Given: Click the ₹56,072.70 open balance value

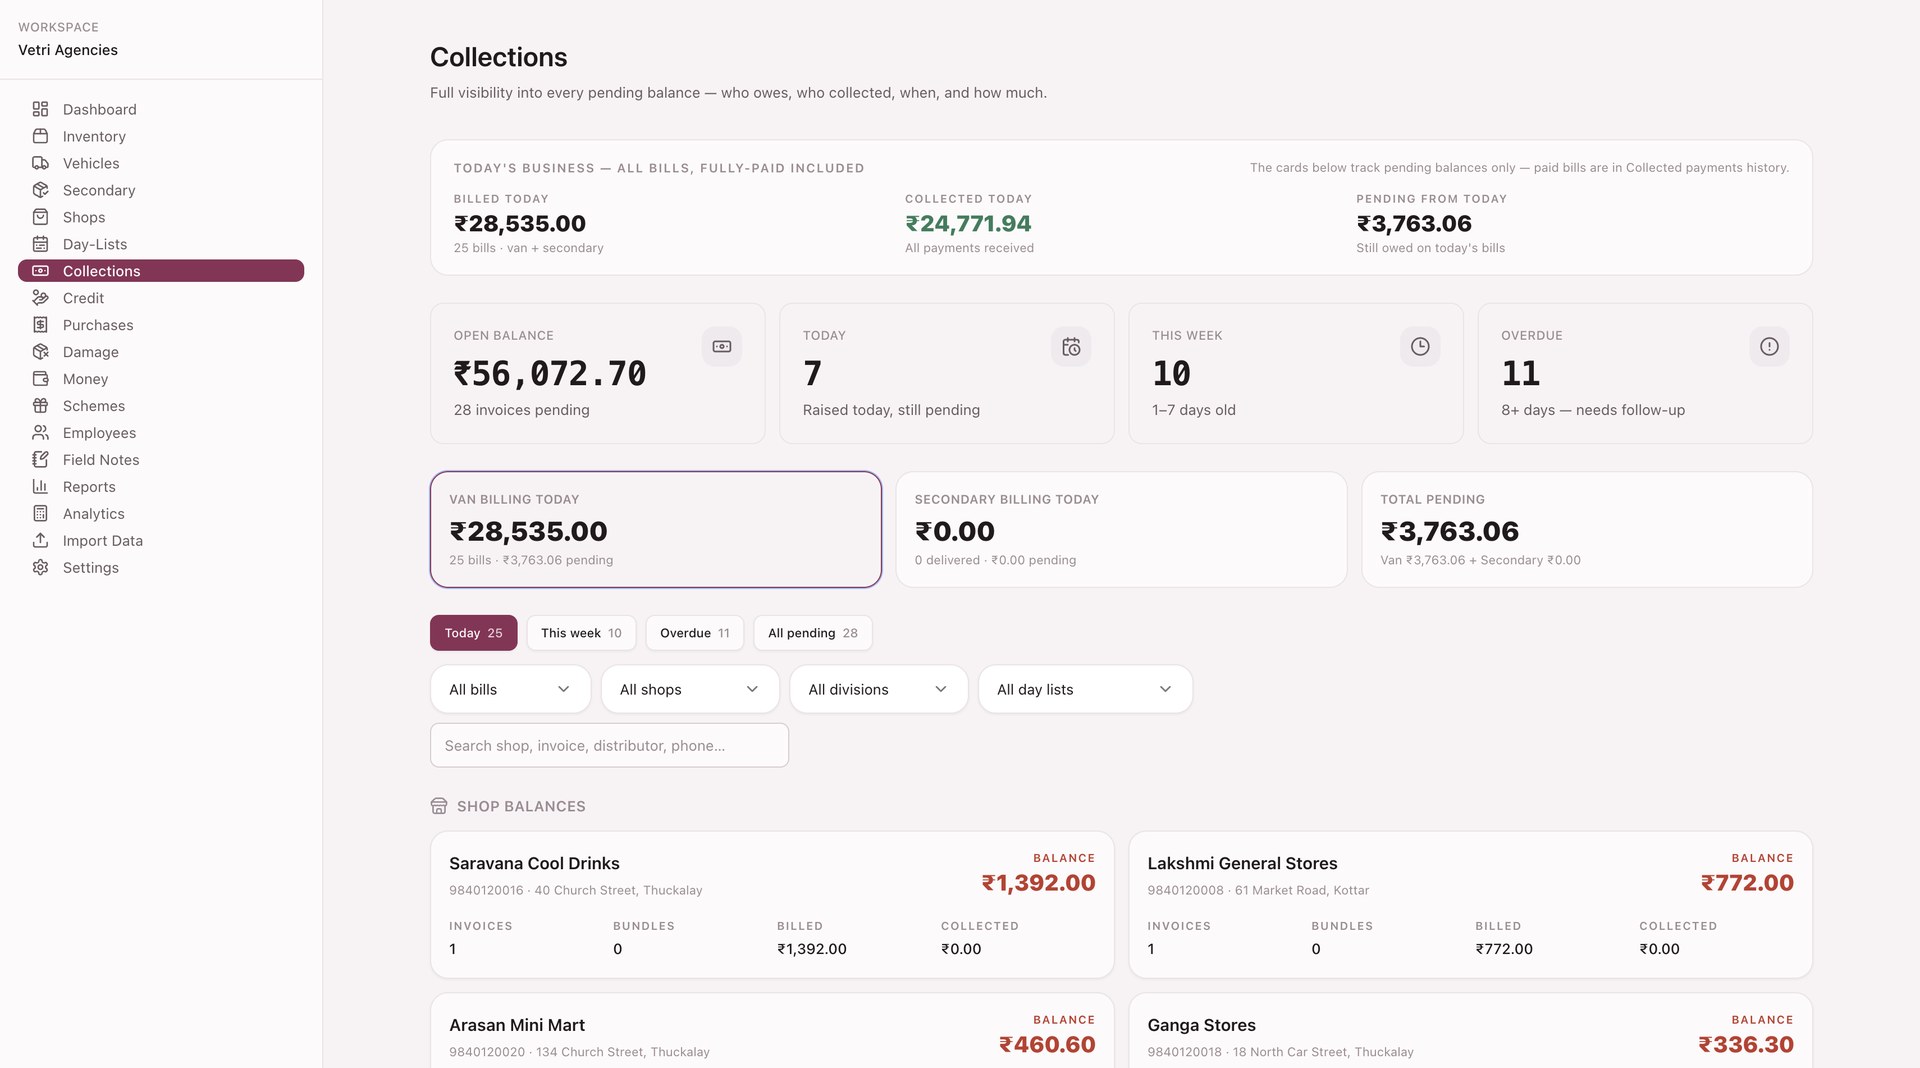Looking at the screenshot, I should (x=550, y=373).
